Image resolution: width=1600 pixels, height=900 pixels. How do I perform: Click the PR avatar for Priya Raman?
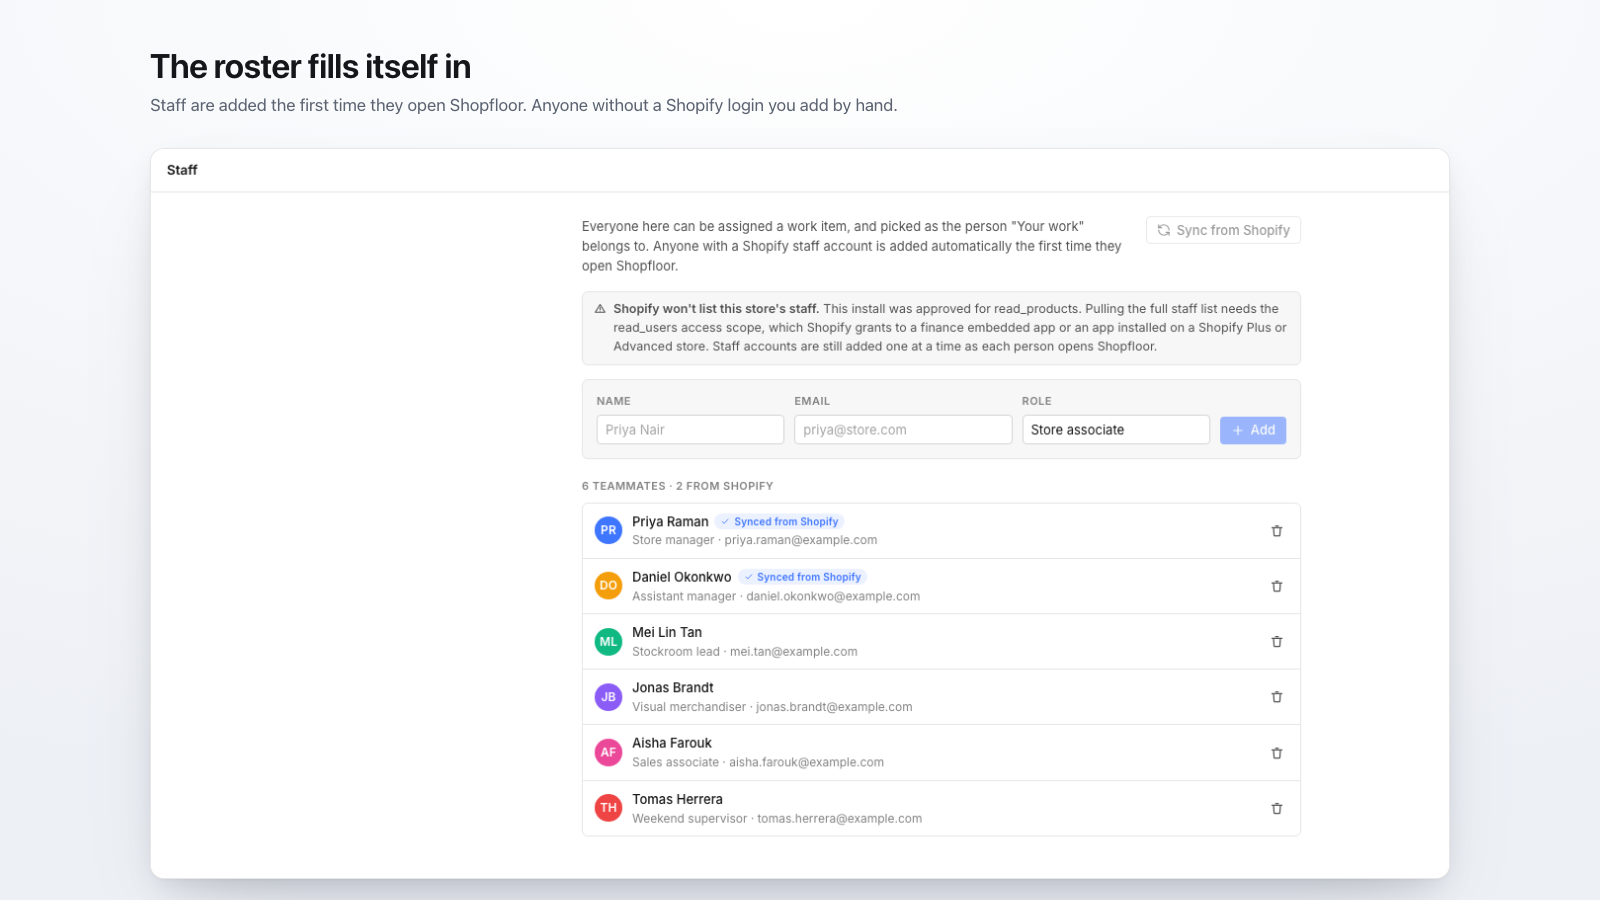pos(608,530)
